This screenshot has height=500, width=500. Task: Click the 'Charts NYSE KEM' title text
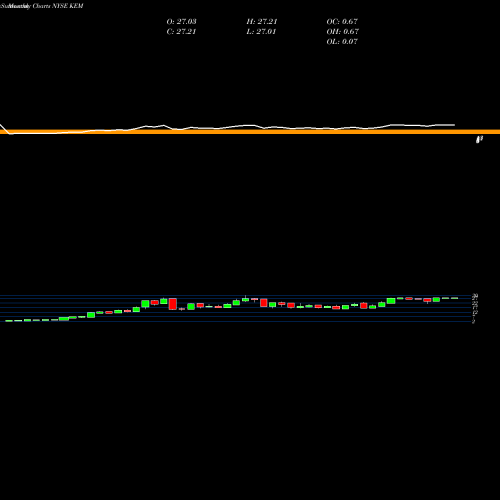tap(58, 6)
